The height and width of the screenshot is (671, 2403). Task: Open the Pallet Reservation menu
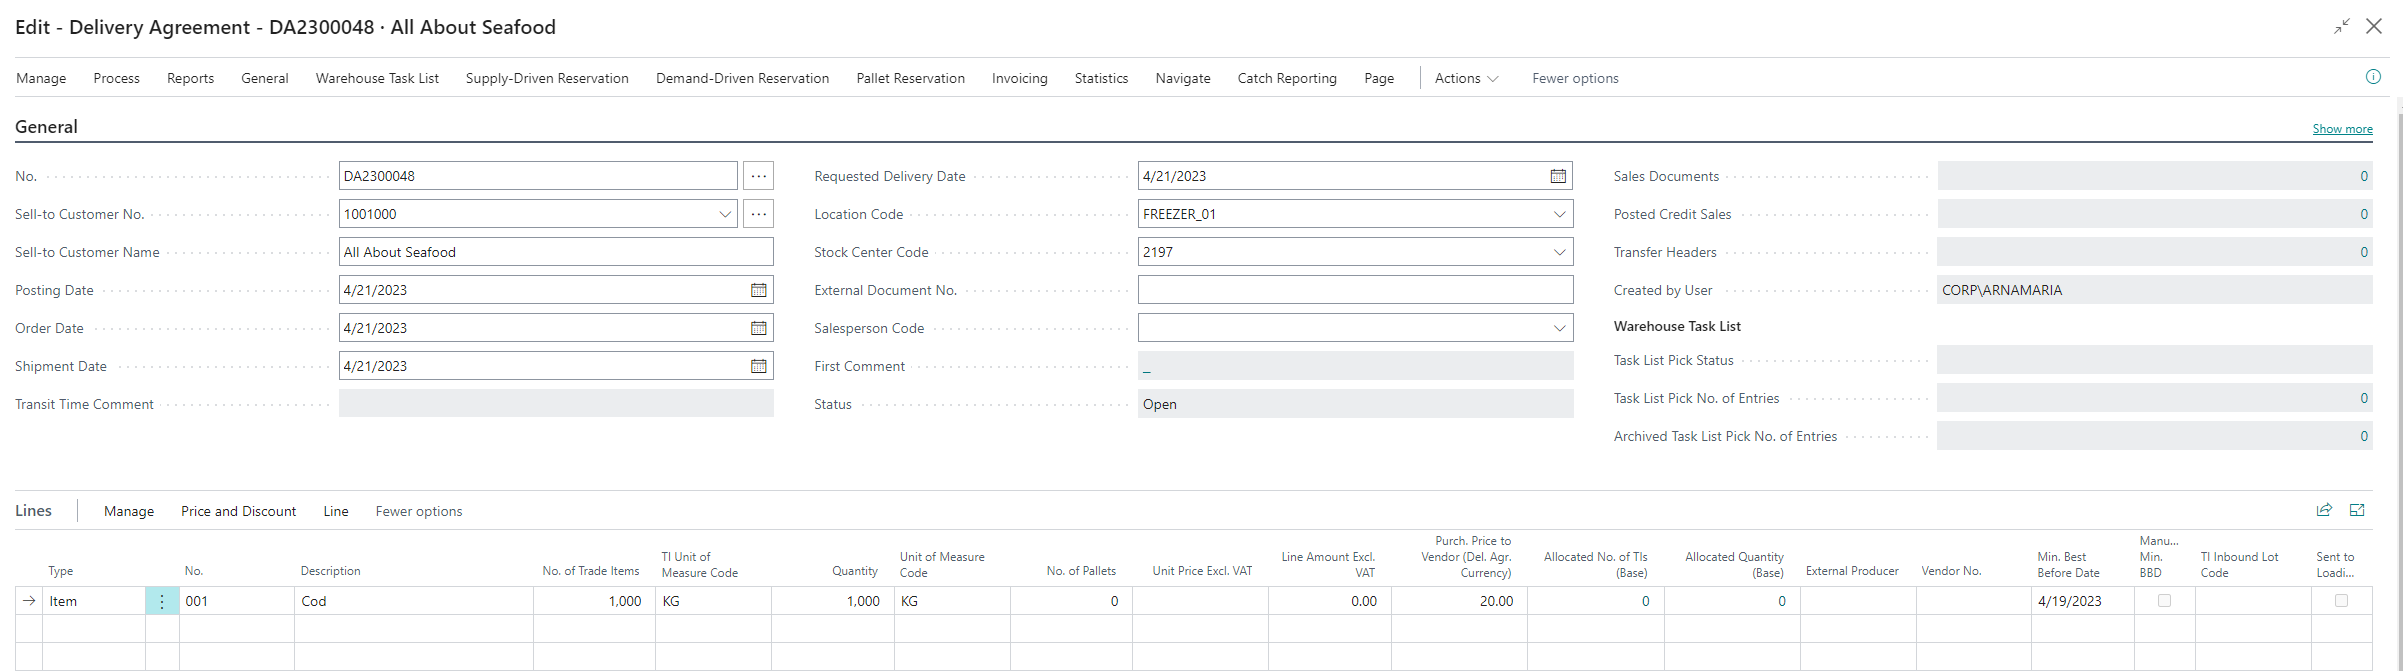click(910, 78)
